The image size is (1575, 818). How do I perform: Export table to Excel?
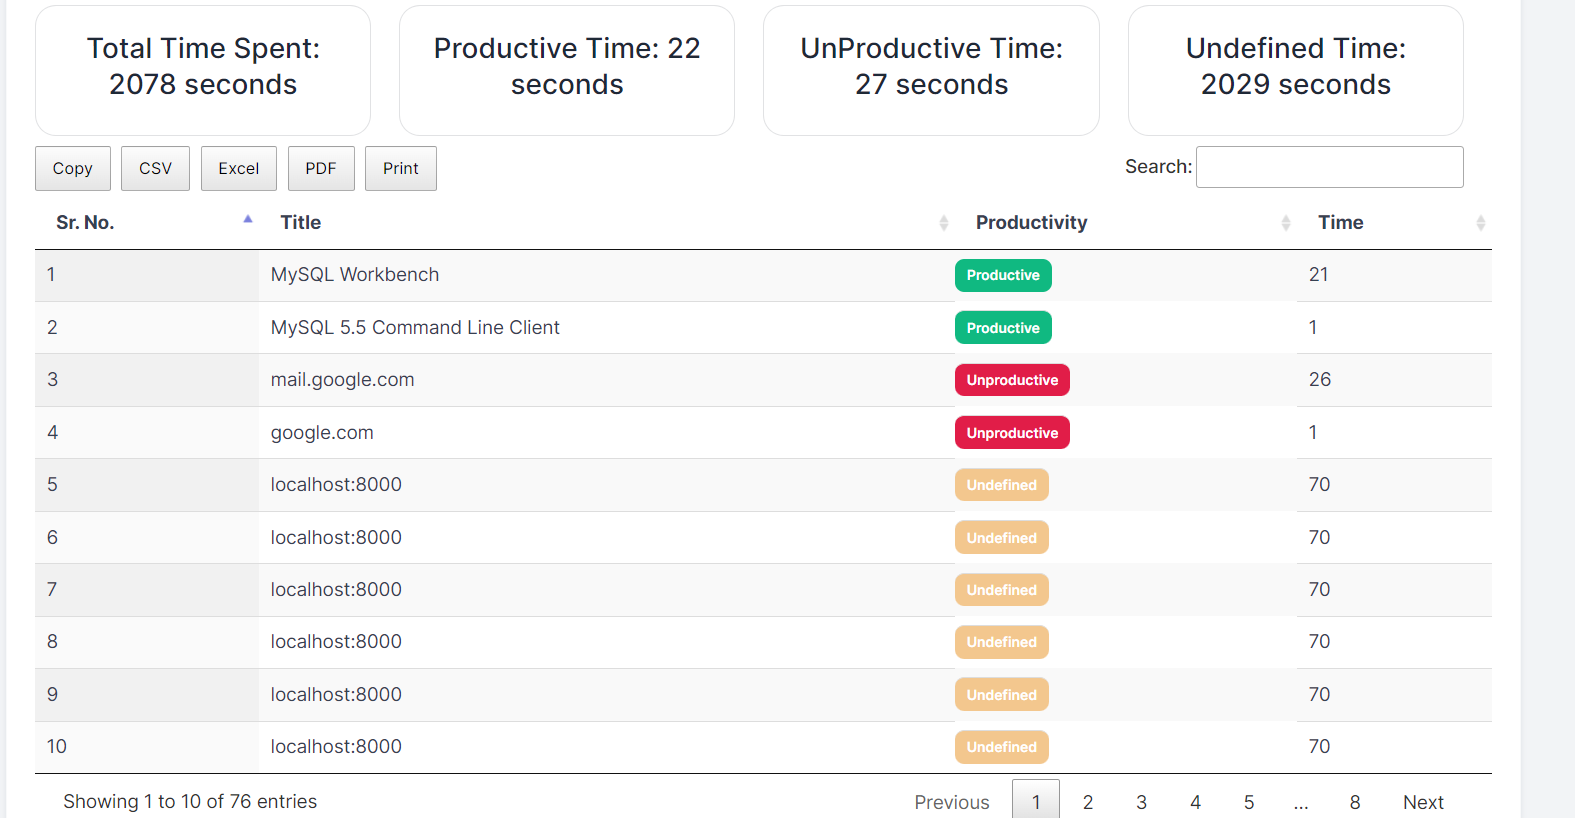point(238,168)
